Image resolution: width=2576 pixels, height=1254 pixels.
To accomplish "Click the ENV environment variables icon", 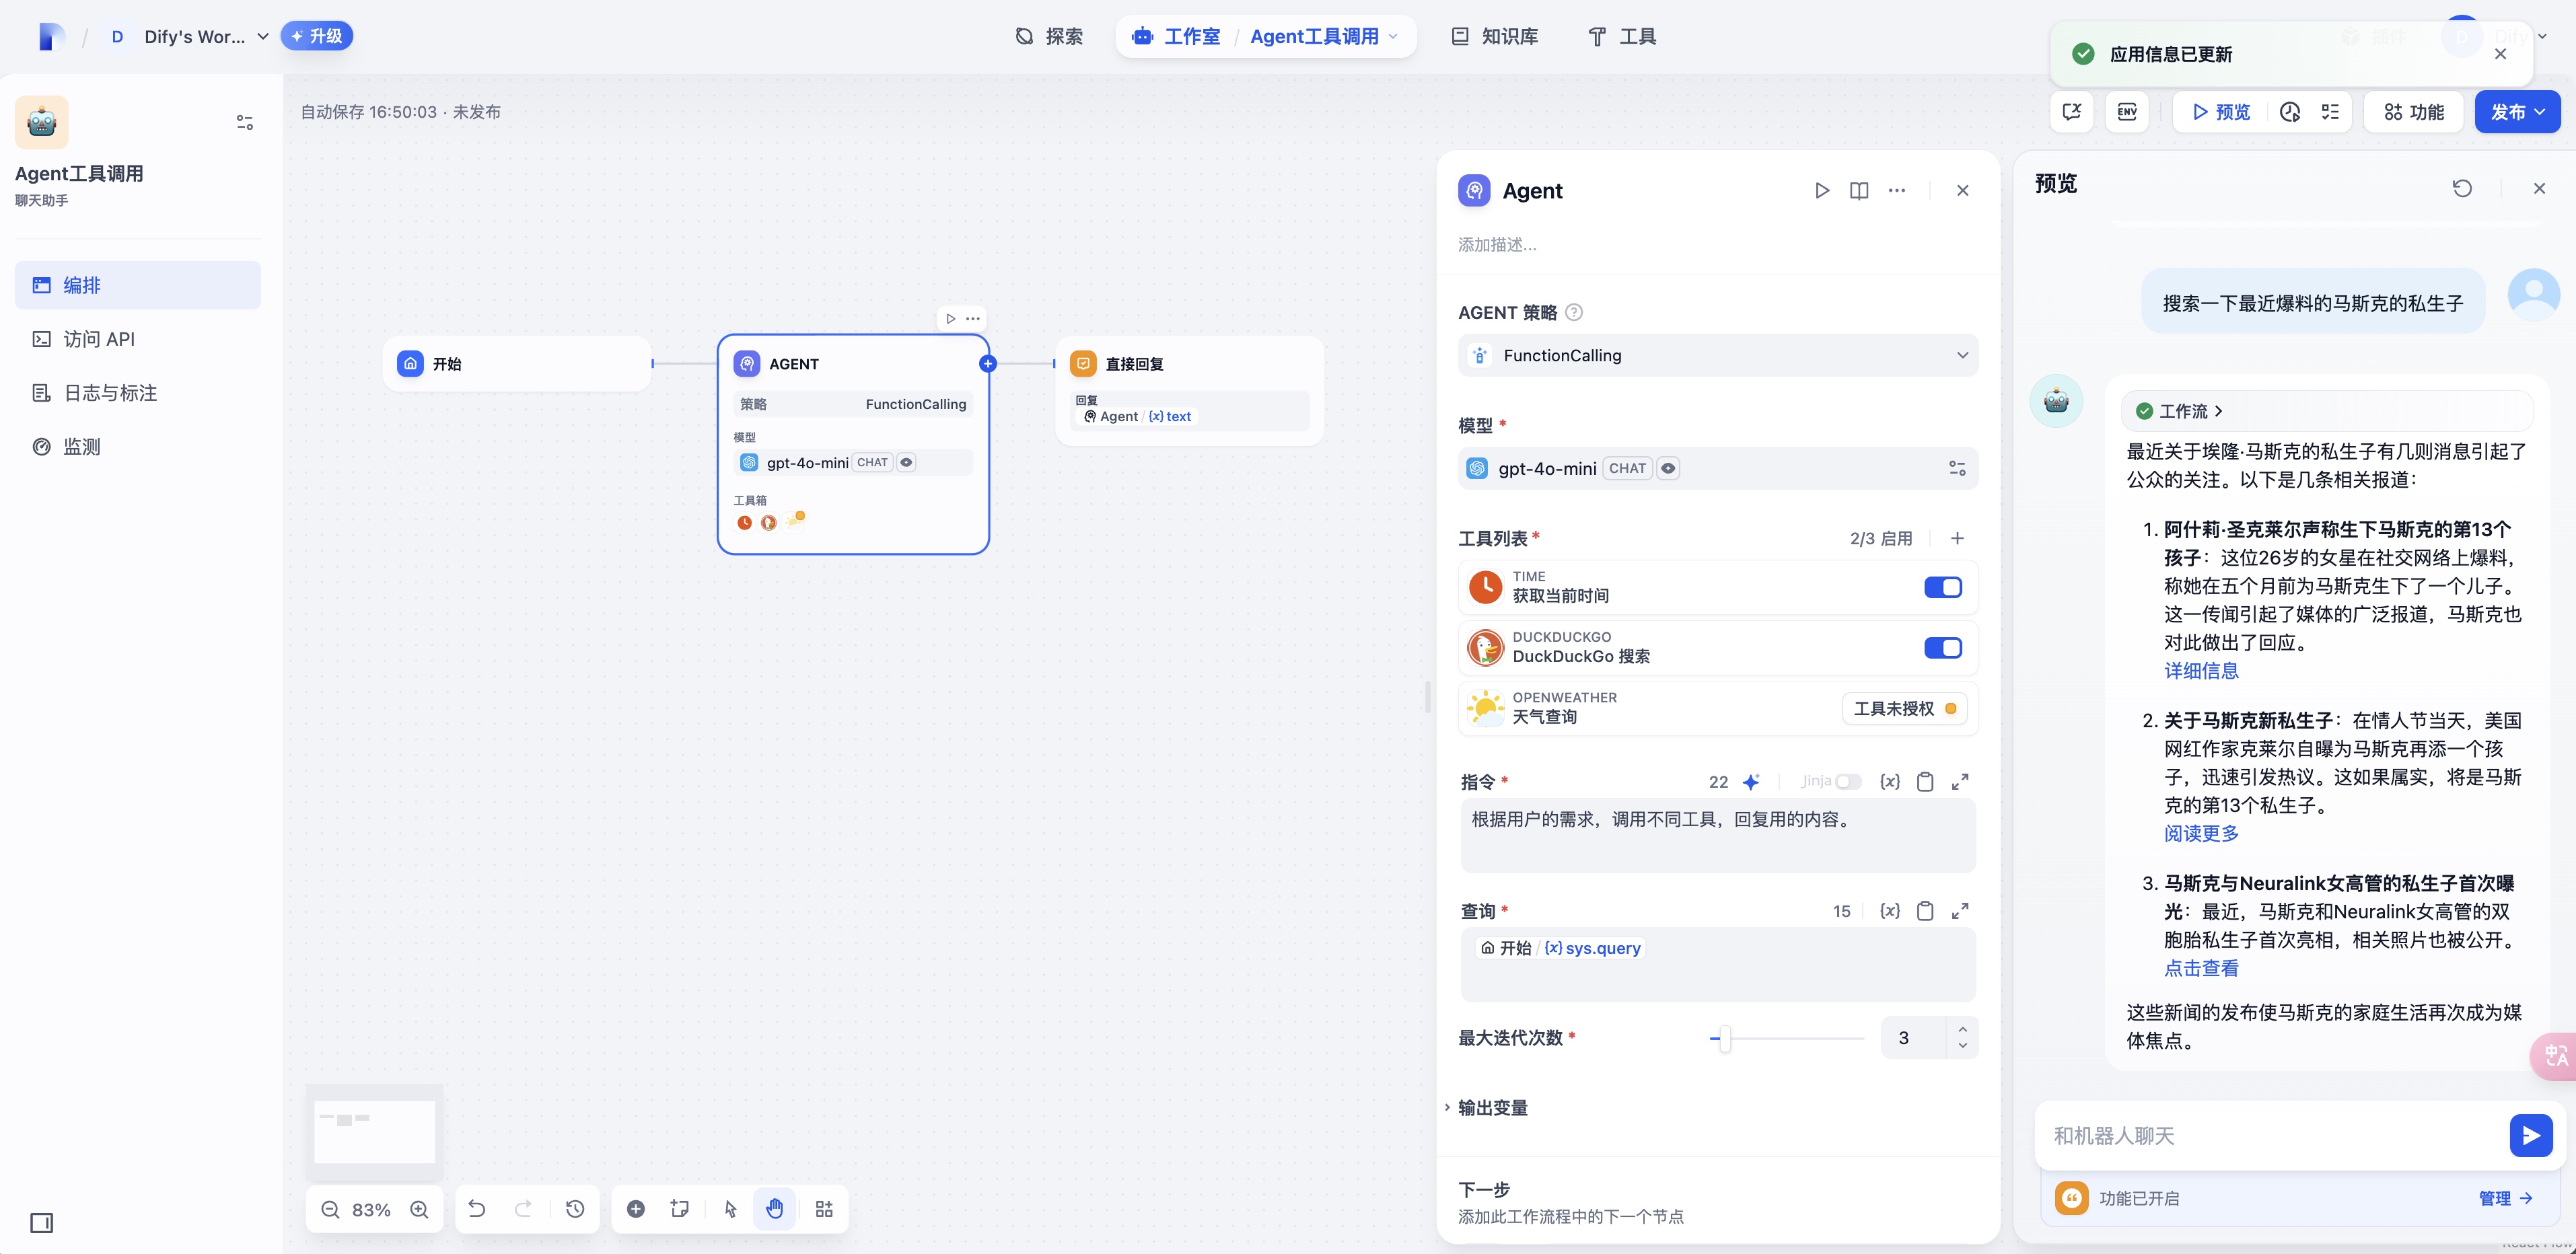I will coord(2126,112).
